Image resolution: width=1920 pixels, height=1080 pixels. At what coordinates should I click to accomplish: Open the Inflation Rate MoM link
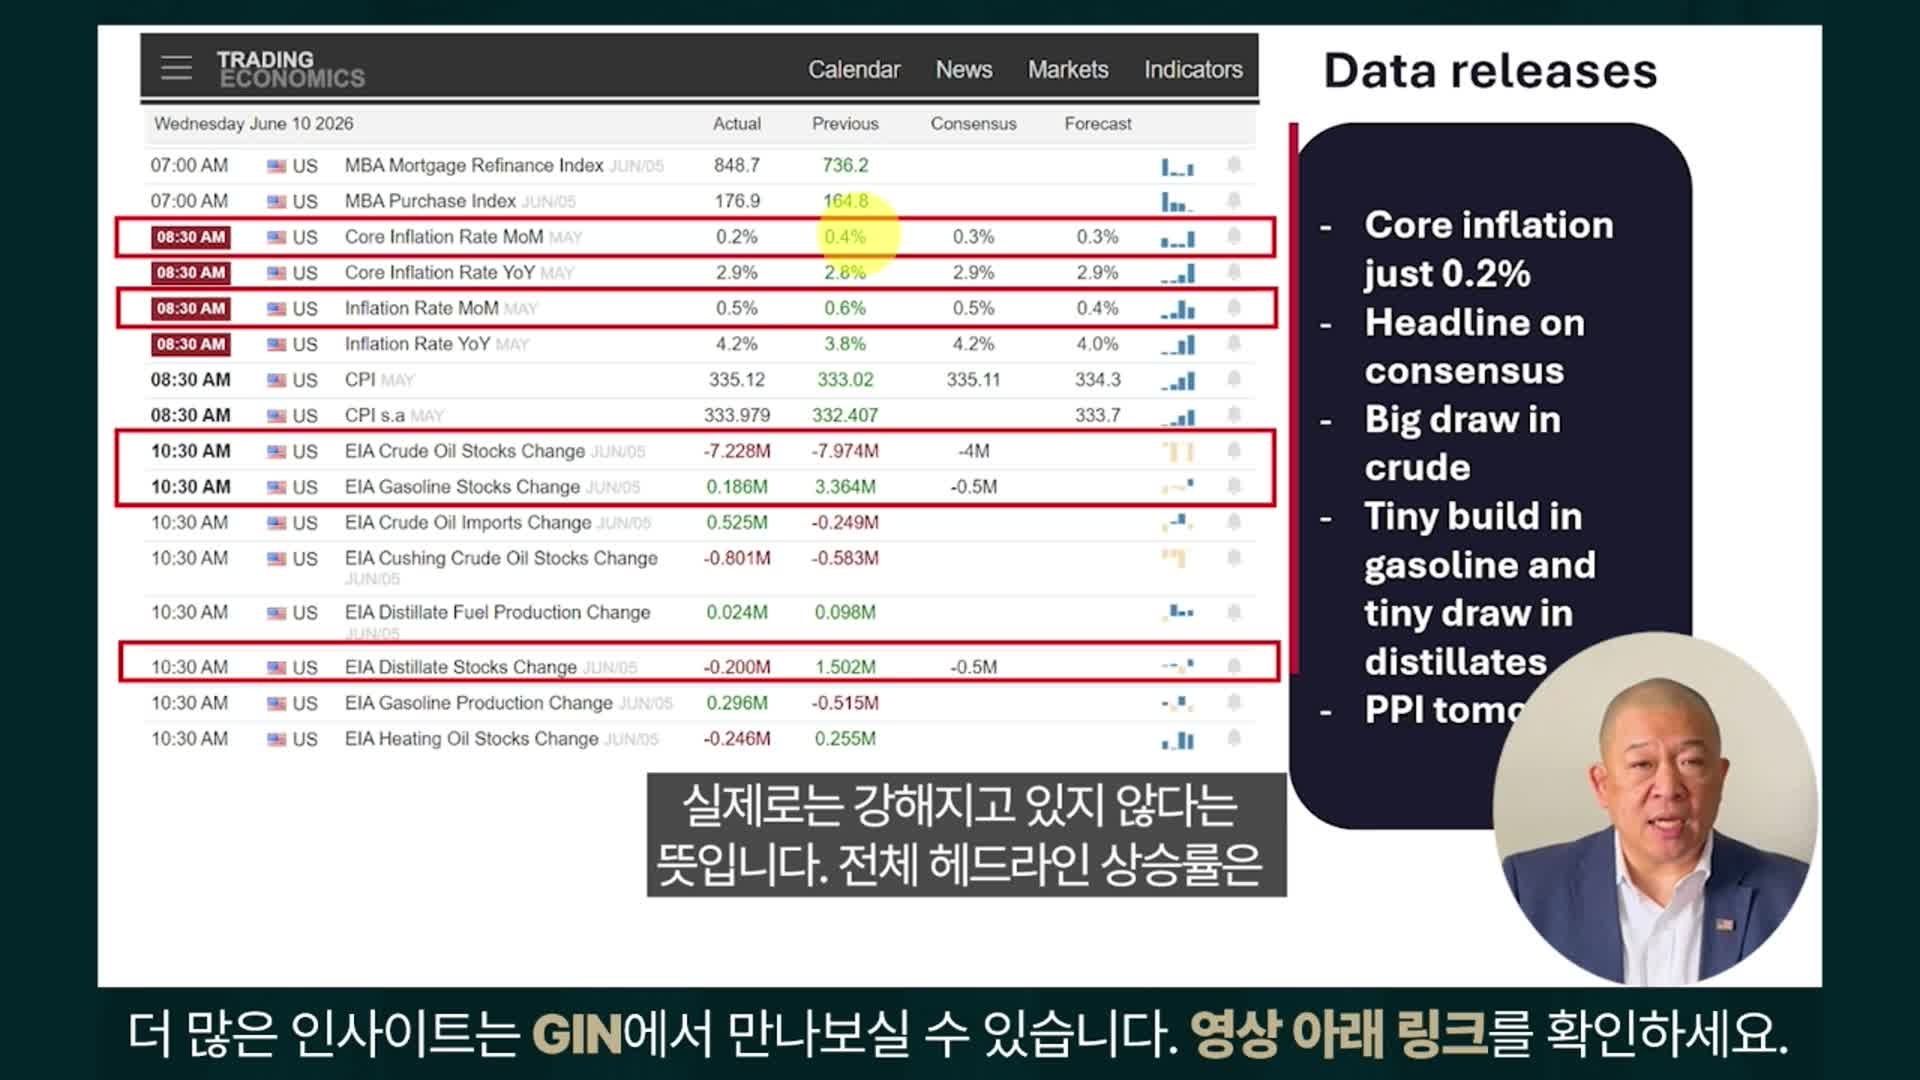[x=421, y=308]
